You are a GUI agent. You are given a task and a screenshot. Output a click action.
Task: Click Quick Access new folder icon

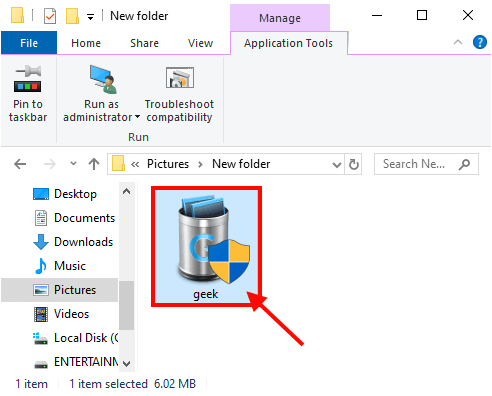[72, 16]
